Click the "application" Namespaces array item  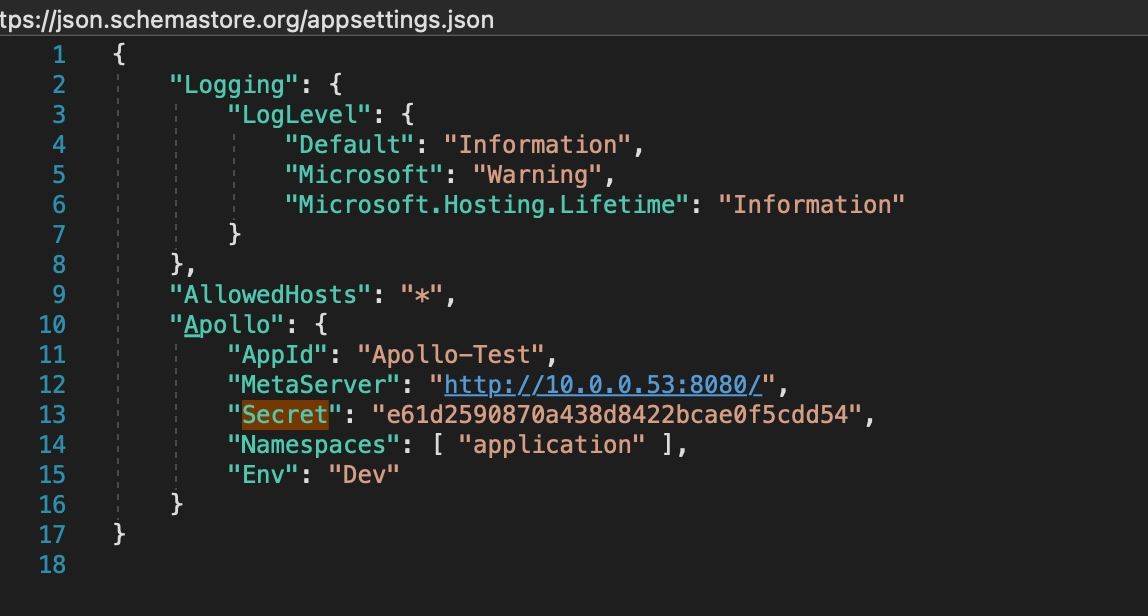[x=552, y=445]
